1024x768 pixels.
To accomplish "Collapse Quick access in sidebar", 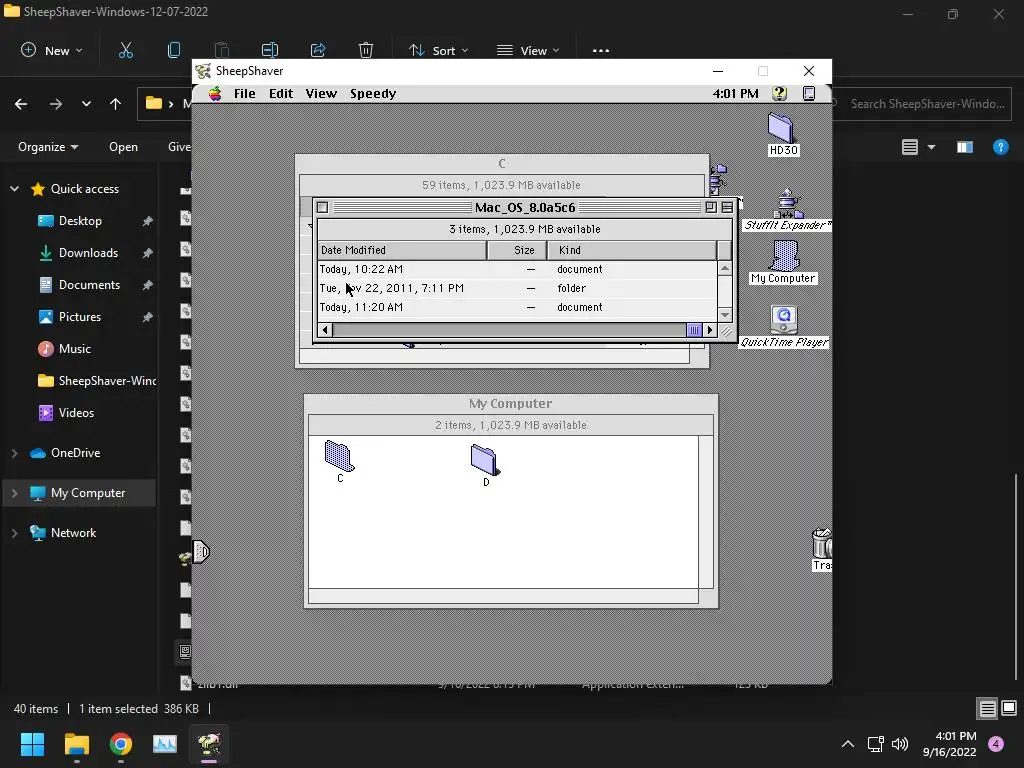I will pos(14,189).
